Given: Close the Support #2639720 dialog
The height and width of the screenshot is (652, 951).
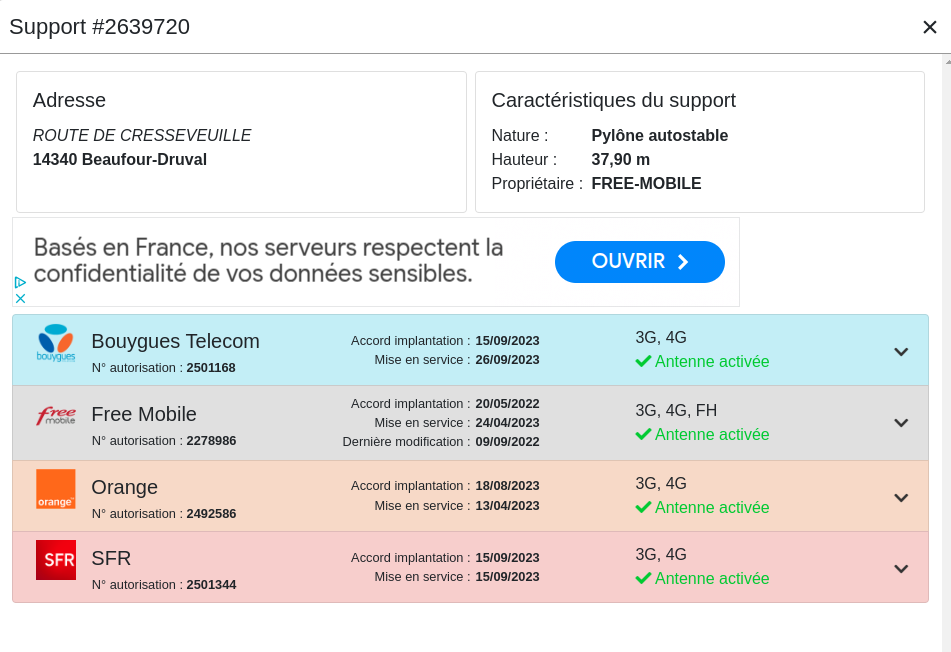Looking at the screenshot, I should point(929,27).
